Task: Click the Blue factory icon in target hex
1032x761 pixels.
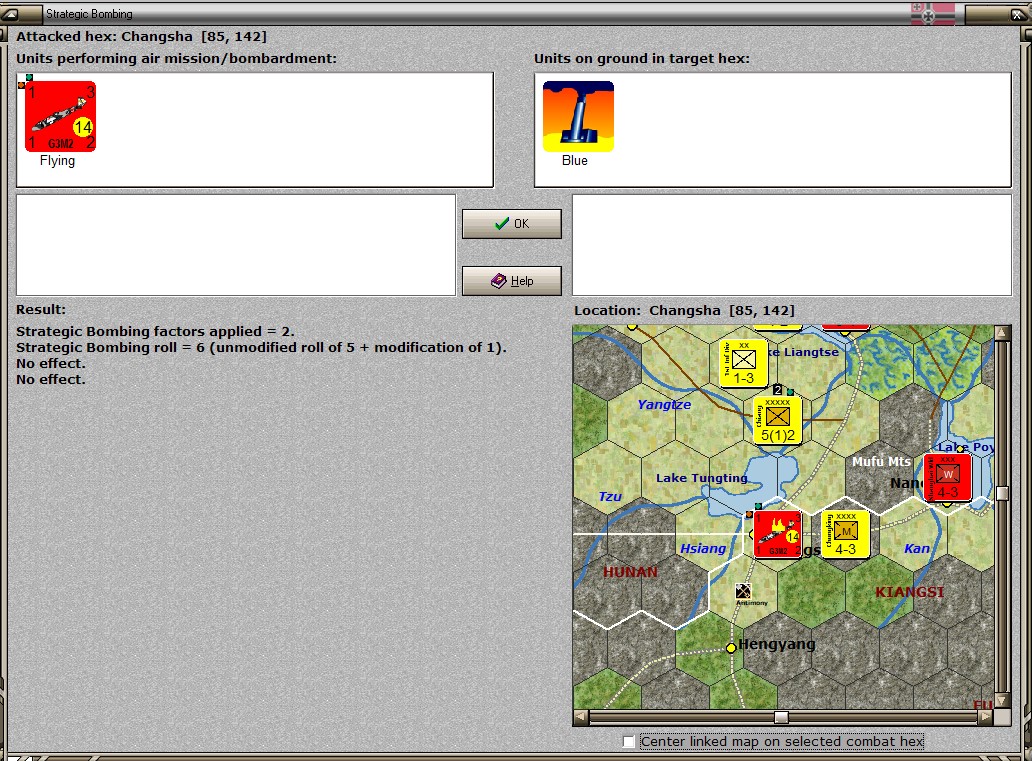Action: coord(578,117)
